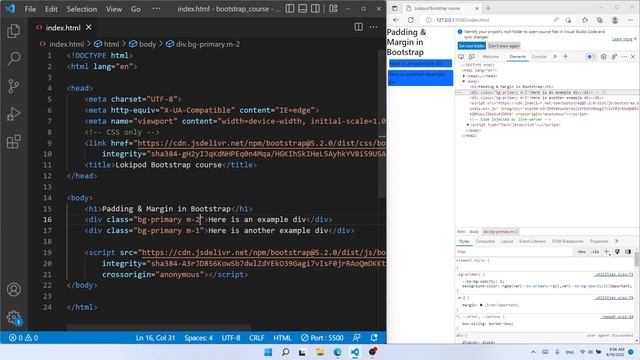This screenshot has width=640, height=360.
Task: Click the inspect element picker icon in DevTools
Action: 461,57
